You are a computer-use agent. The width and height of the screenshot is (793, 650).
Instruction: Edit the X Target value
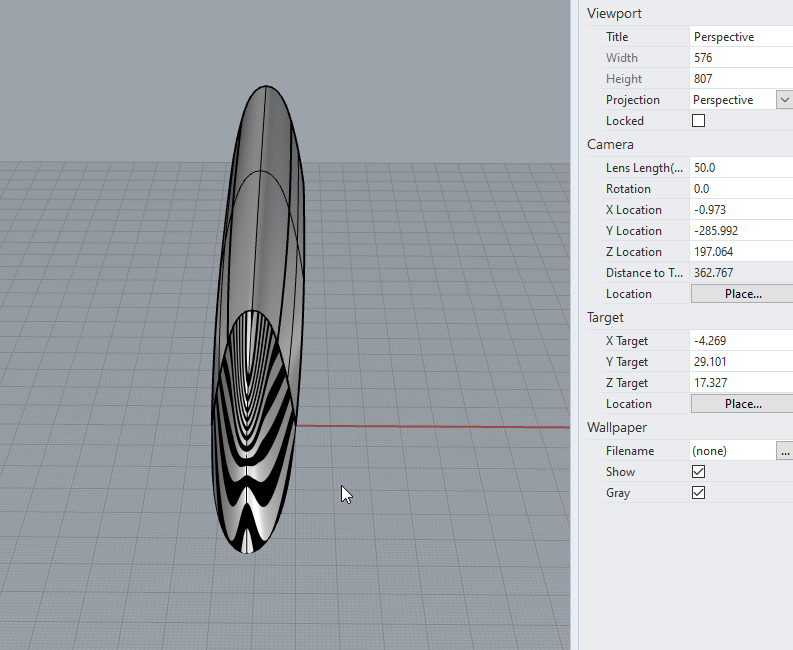741,340
